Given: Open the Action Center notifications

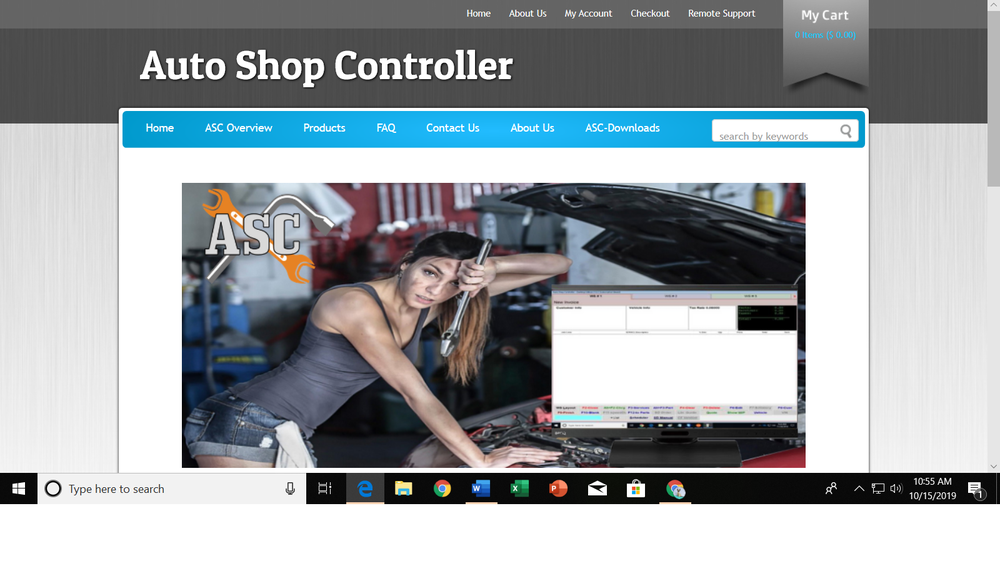Looking at the screenshot, I should tap(975, 489).
